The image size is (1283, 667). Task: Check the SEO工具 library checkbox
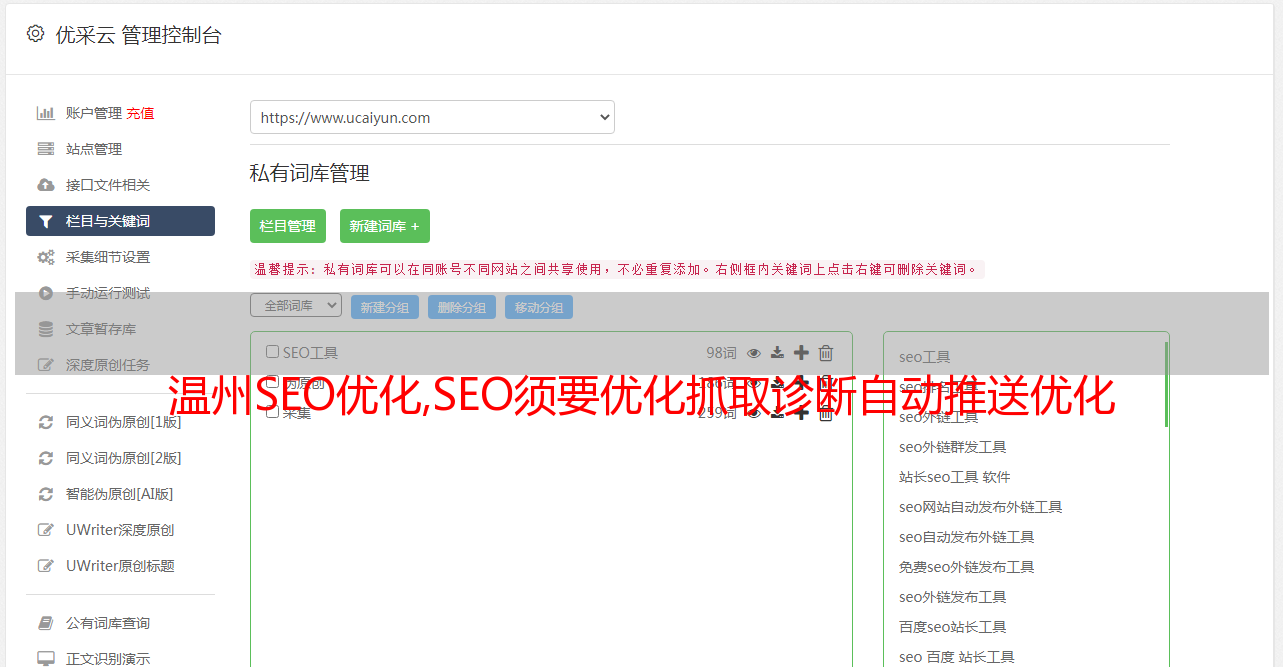(x=272, y=352)
